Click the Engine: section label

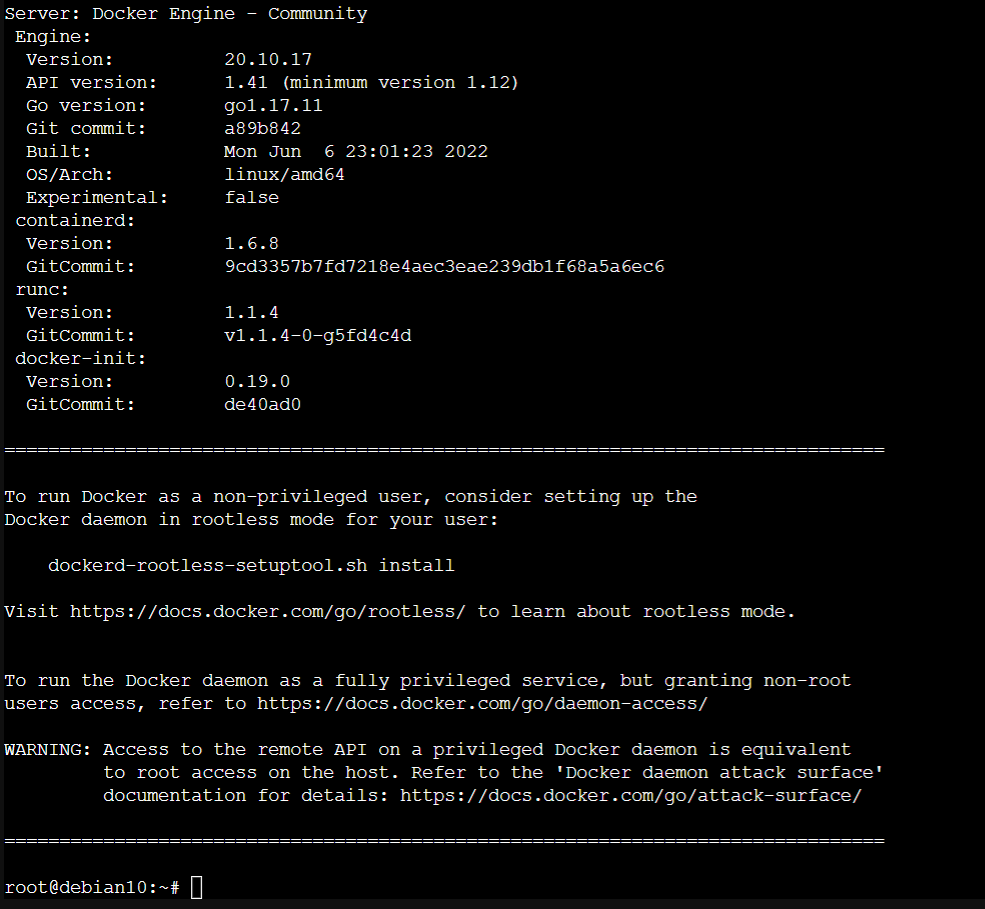(x=53, y=36)
